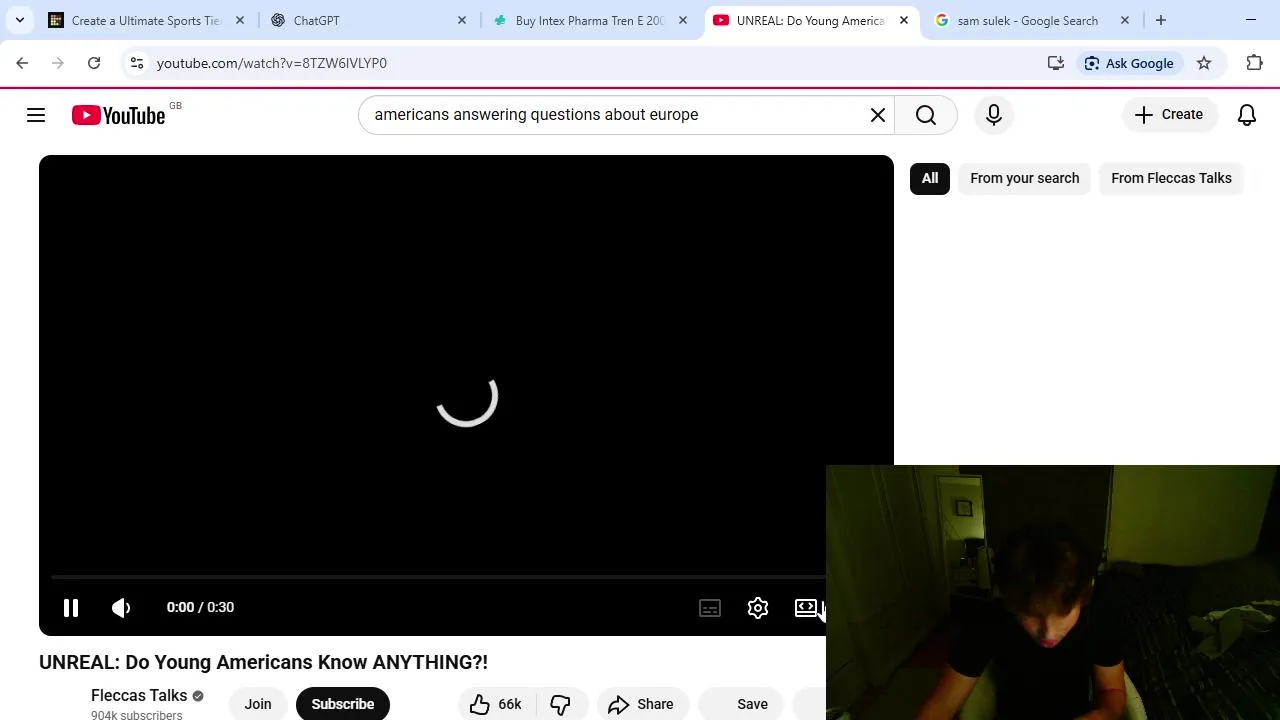
Task: Reload the page
Action: 94,63
